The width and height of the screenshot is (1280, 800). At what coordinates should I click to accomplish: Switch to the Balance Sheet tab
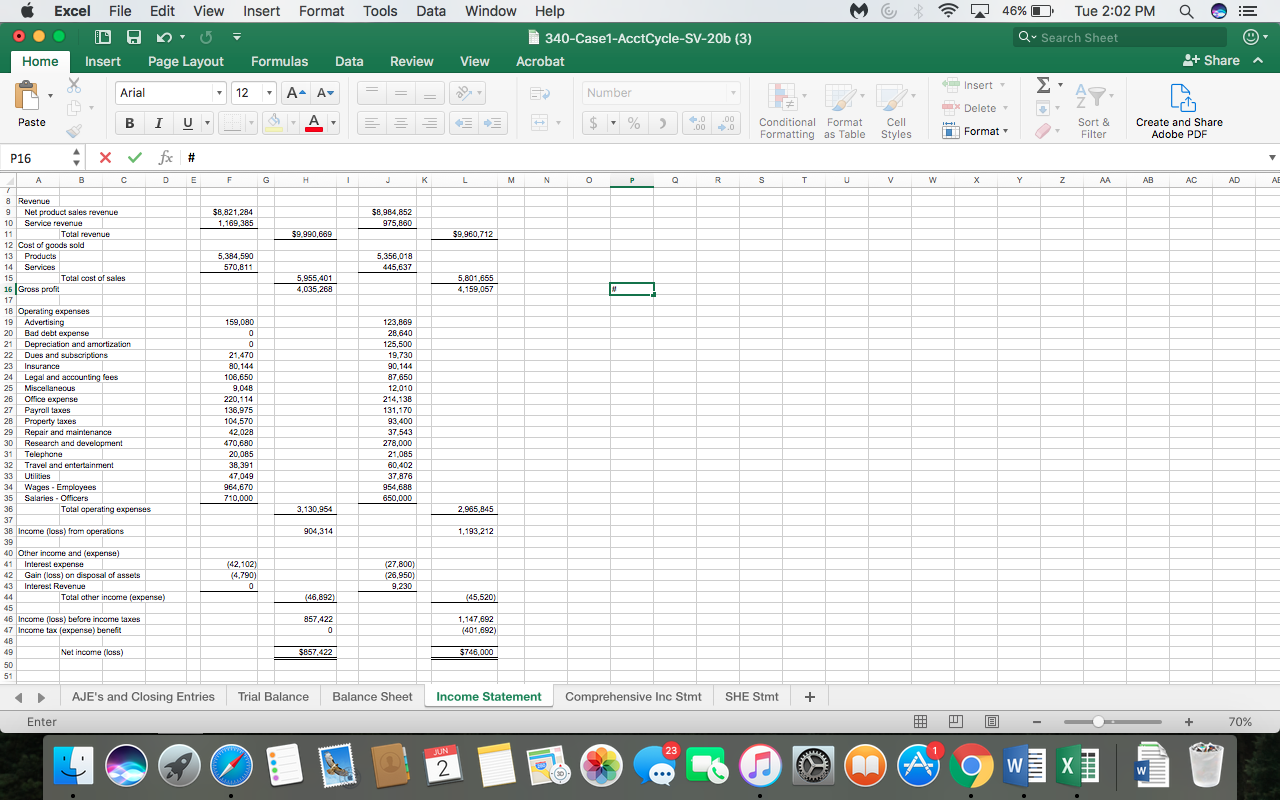click(372, 696)
